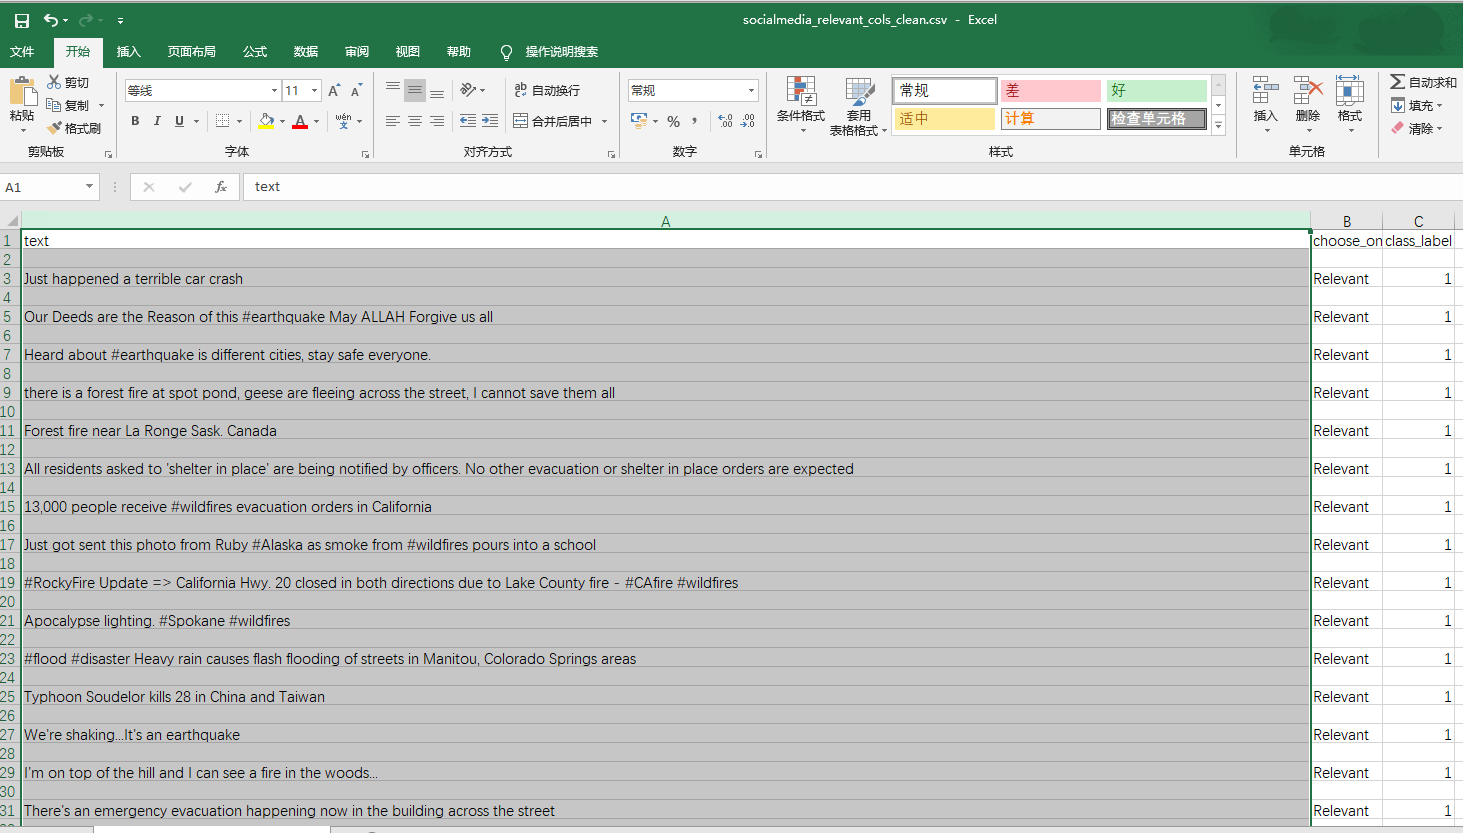1463x833 pixels.
Task: Switch to the 数据 data tab
Action: tap(306, 52)
